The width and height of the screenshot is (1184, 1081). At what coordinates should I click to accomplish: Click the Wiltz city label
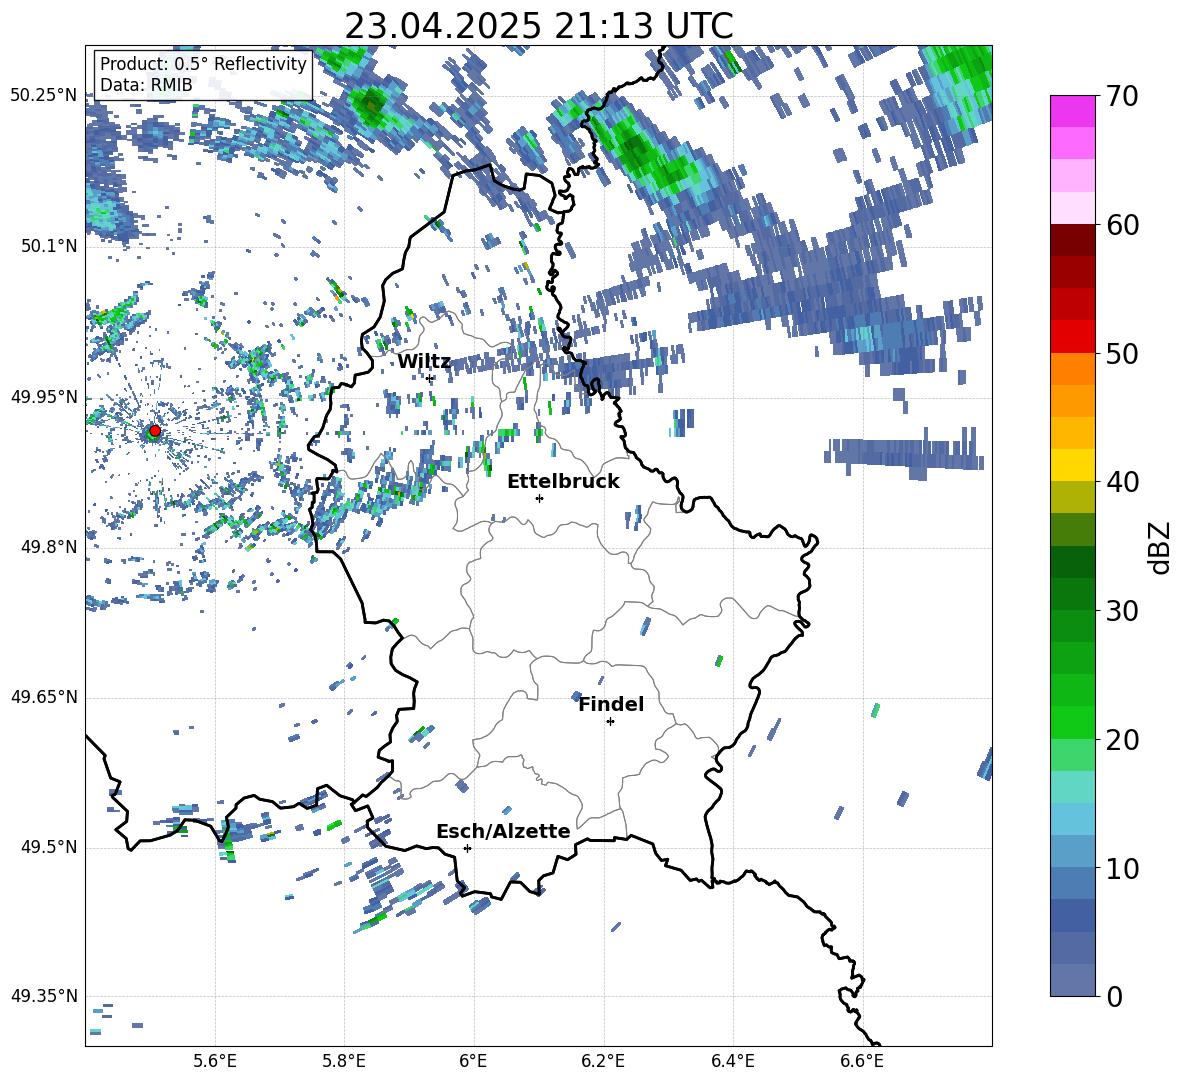[424, 362]
